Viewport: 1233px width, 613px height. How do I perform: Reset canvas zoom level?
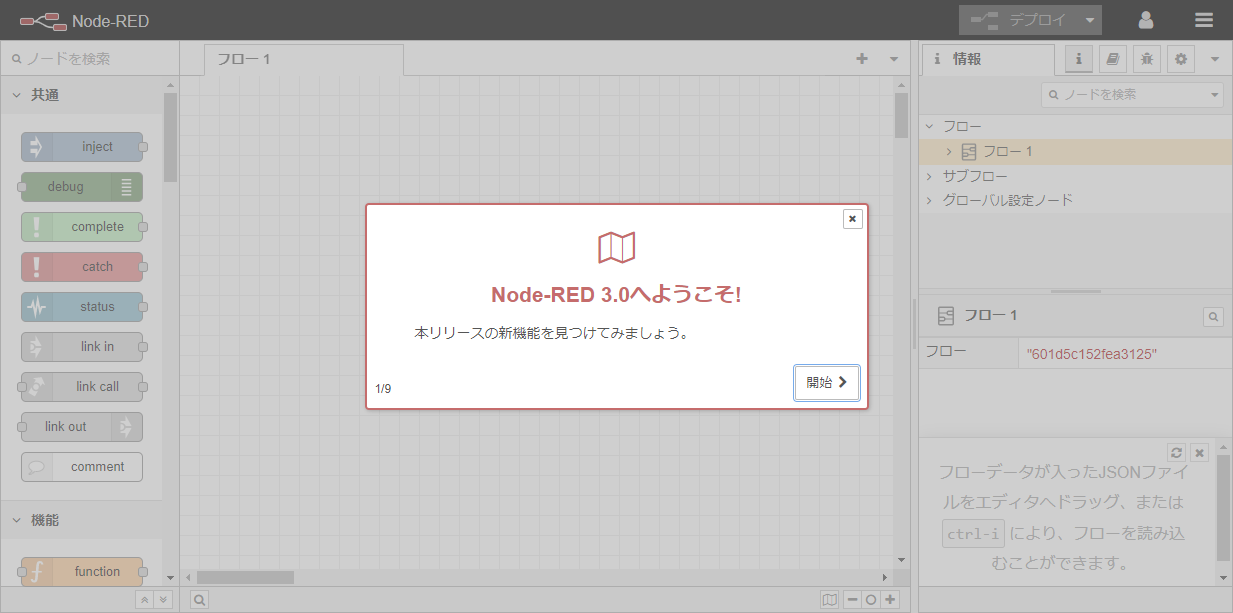point(871,600)
